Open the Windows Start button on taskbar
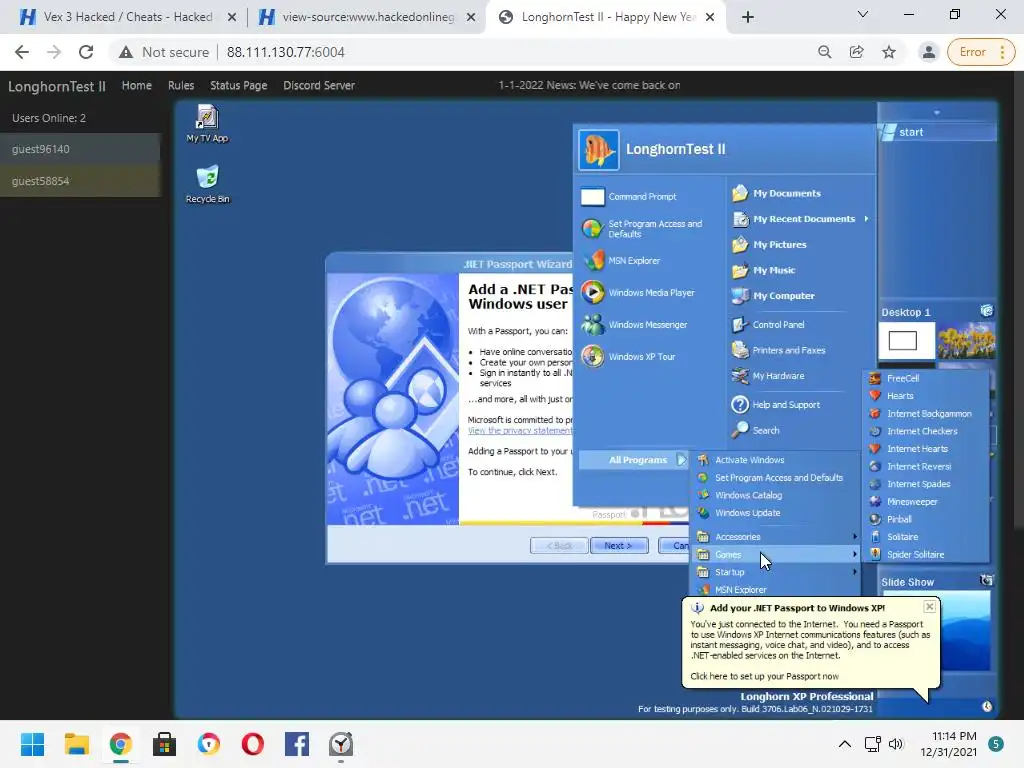The height and width of the screenshot is (768, 1024). point(32,744)
